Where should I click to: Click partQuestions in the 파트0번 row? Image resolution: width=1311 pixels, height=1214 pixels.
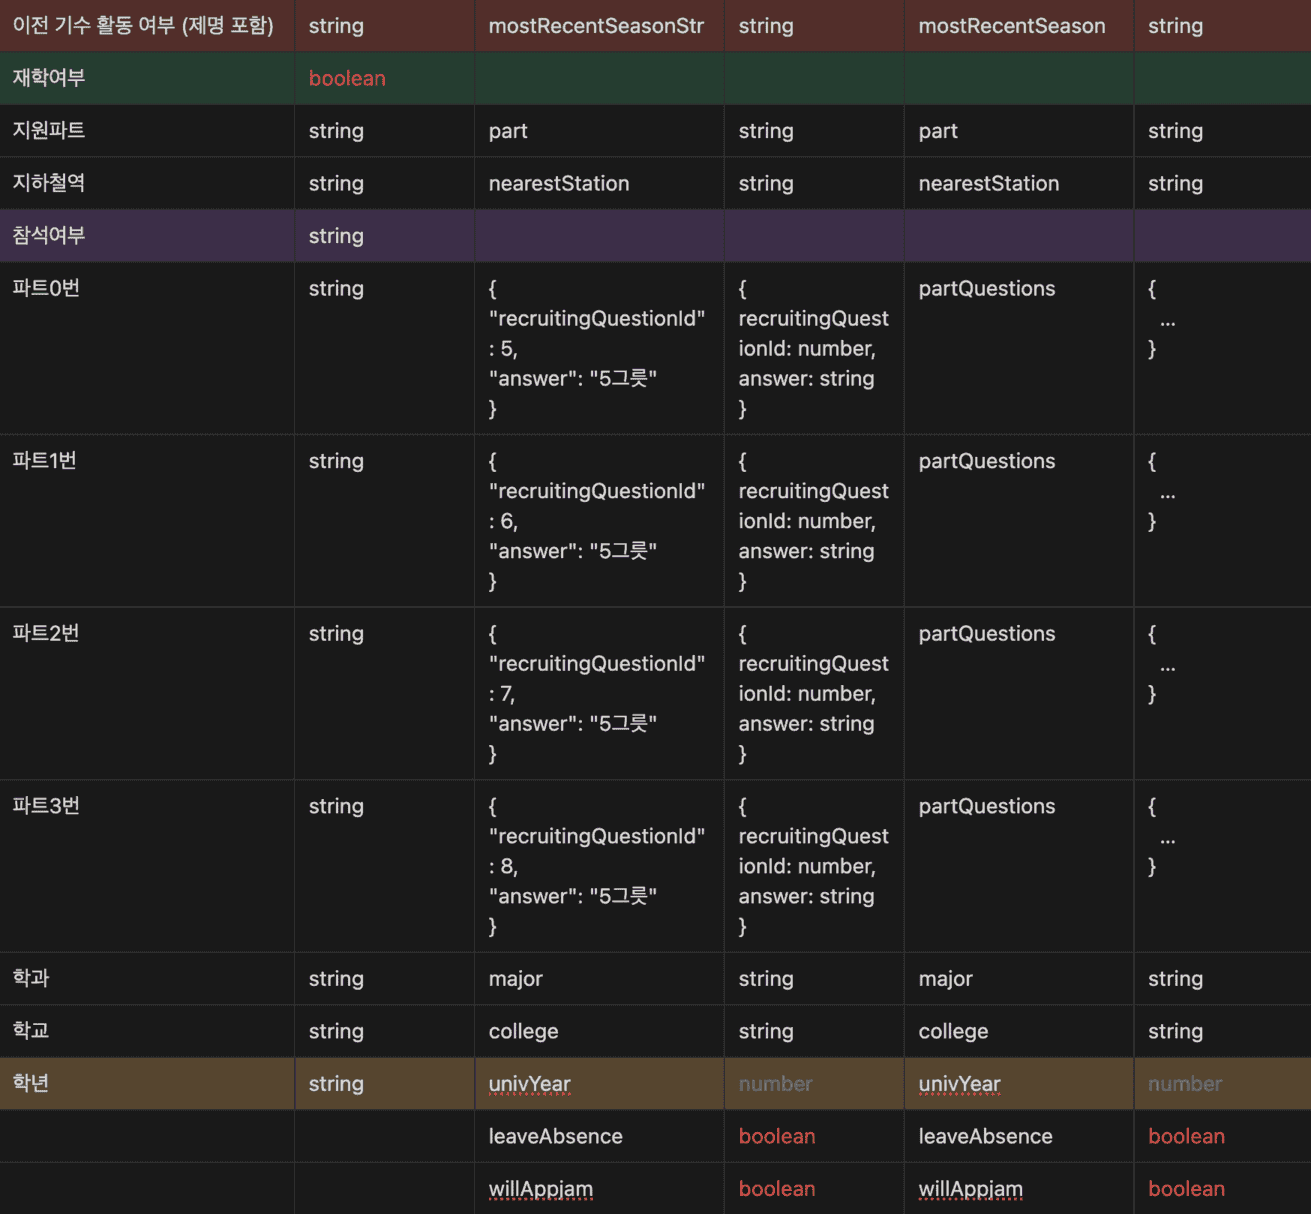[986, 289]
